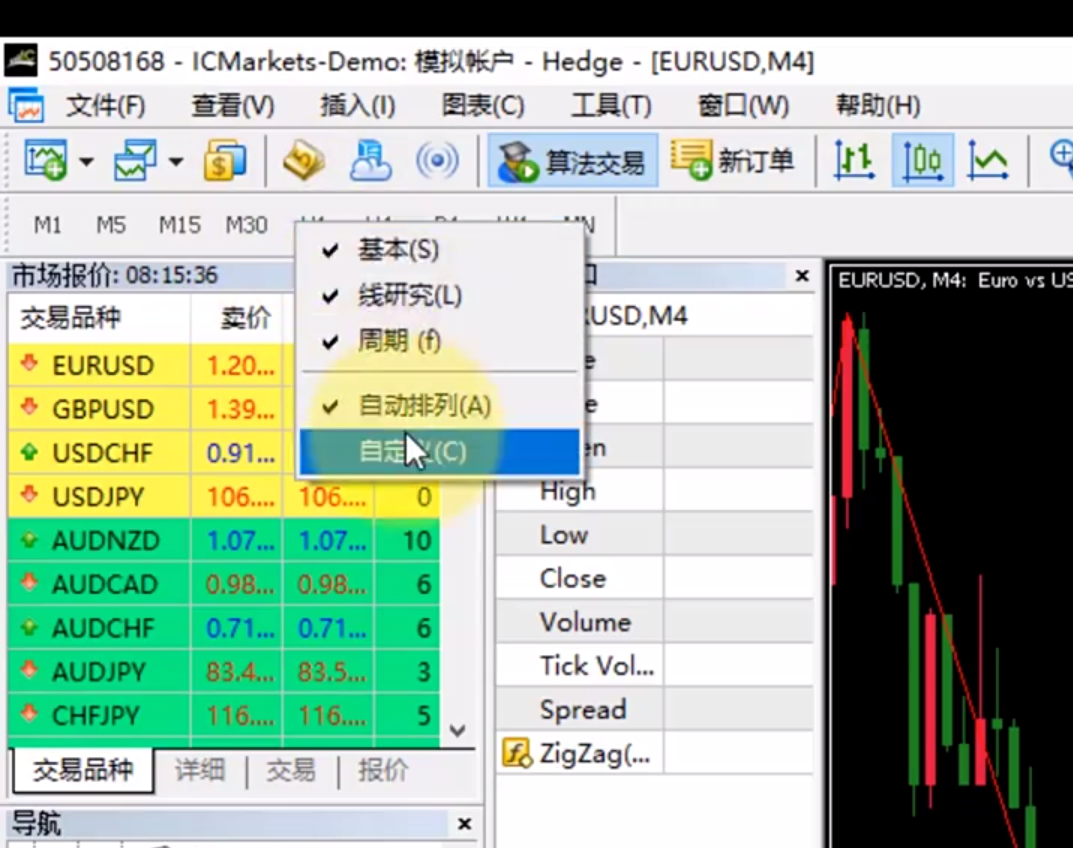Open the 查看(V) menu
Screen dimensions: 1073x848
pos(233,106)
